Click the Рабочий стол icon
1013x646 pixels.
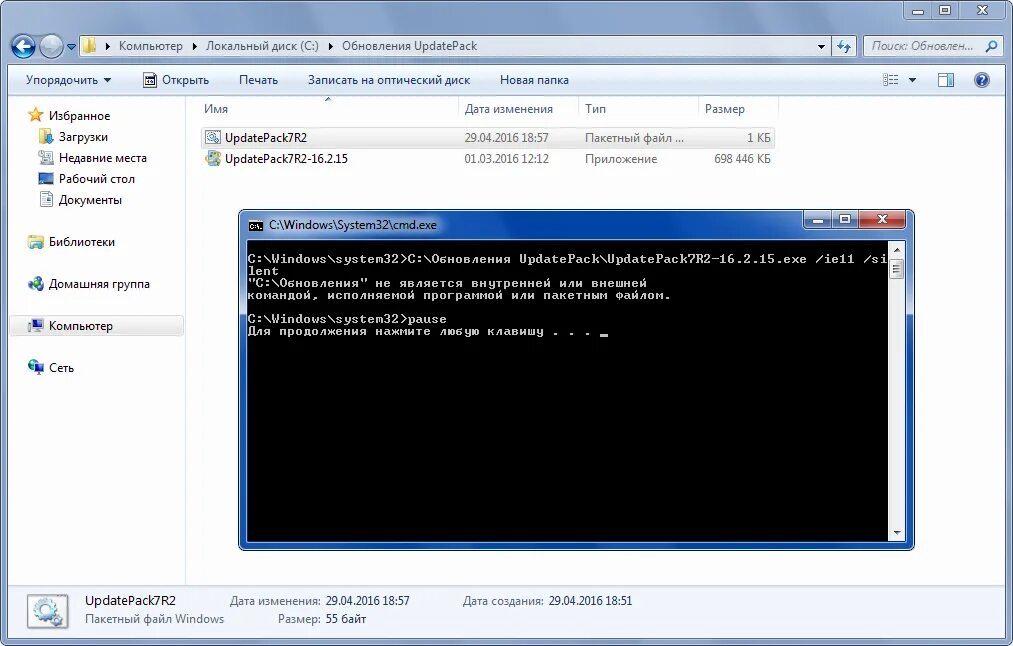coord(45,179)
